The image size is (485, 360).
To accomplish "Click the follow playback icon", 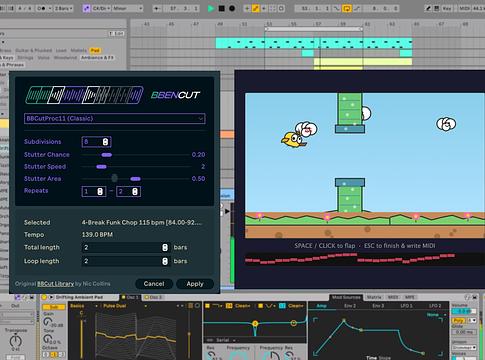I will pos(156,8).
